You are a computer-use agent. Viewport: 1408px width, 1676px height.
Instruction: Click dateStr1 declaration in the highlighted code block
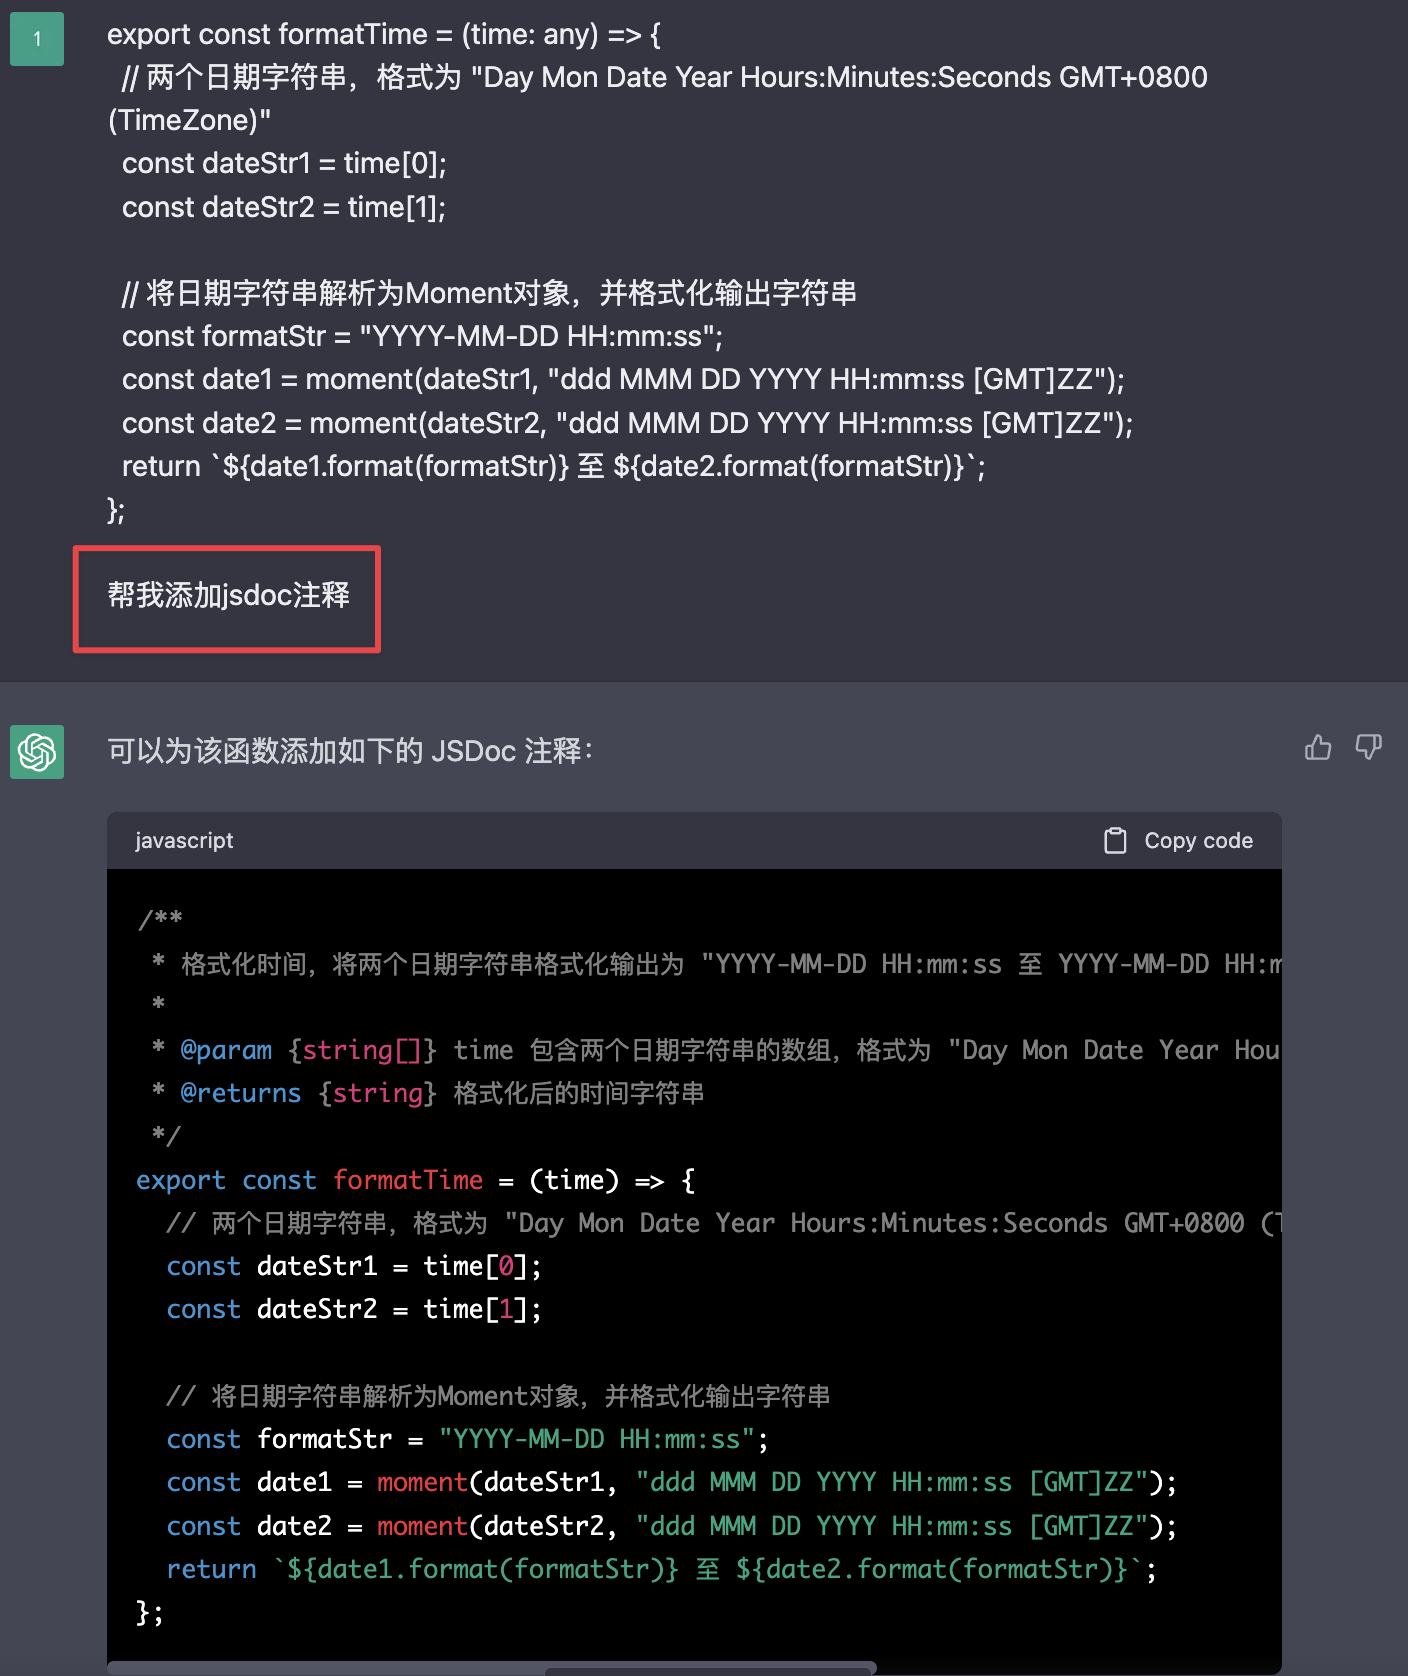[317, 1266]
